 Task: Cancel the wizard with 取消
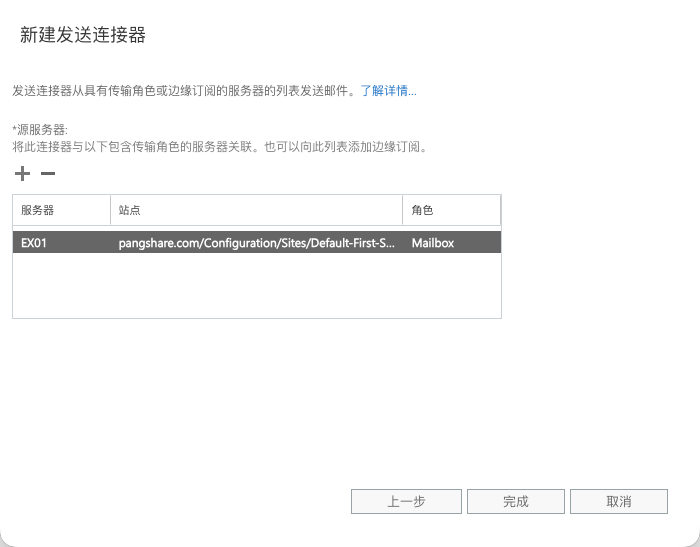(x=618, y=501)
